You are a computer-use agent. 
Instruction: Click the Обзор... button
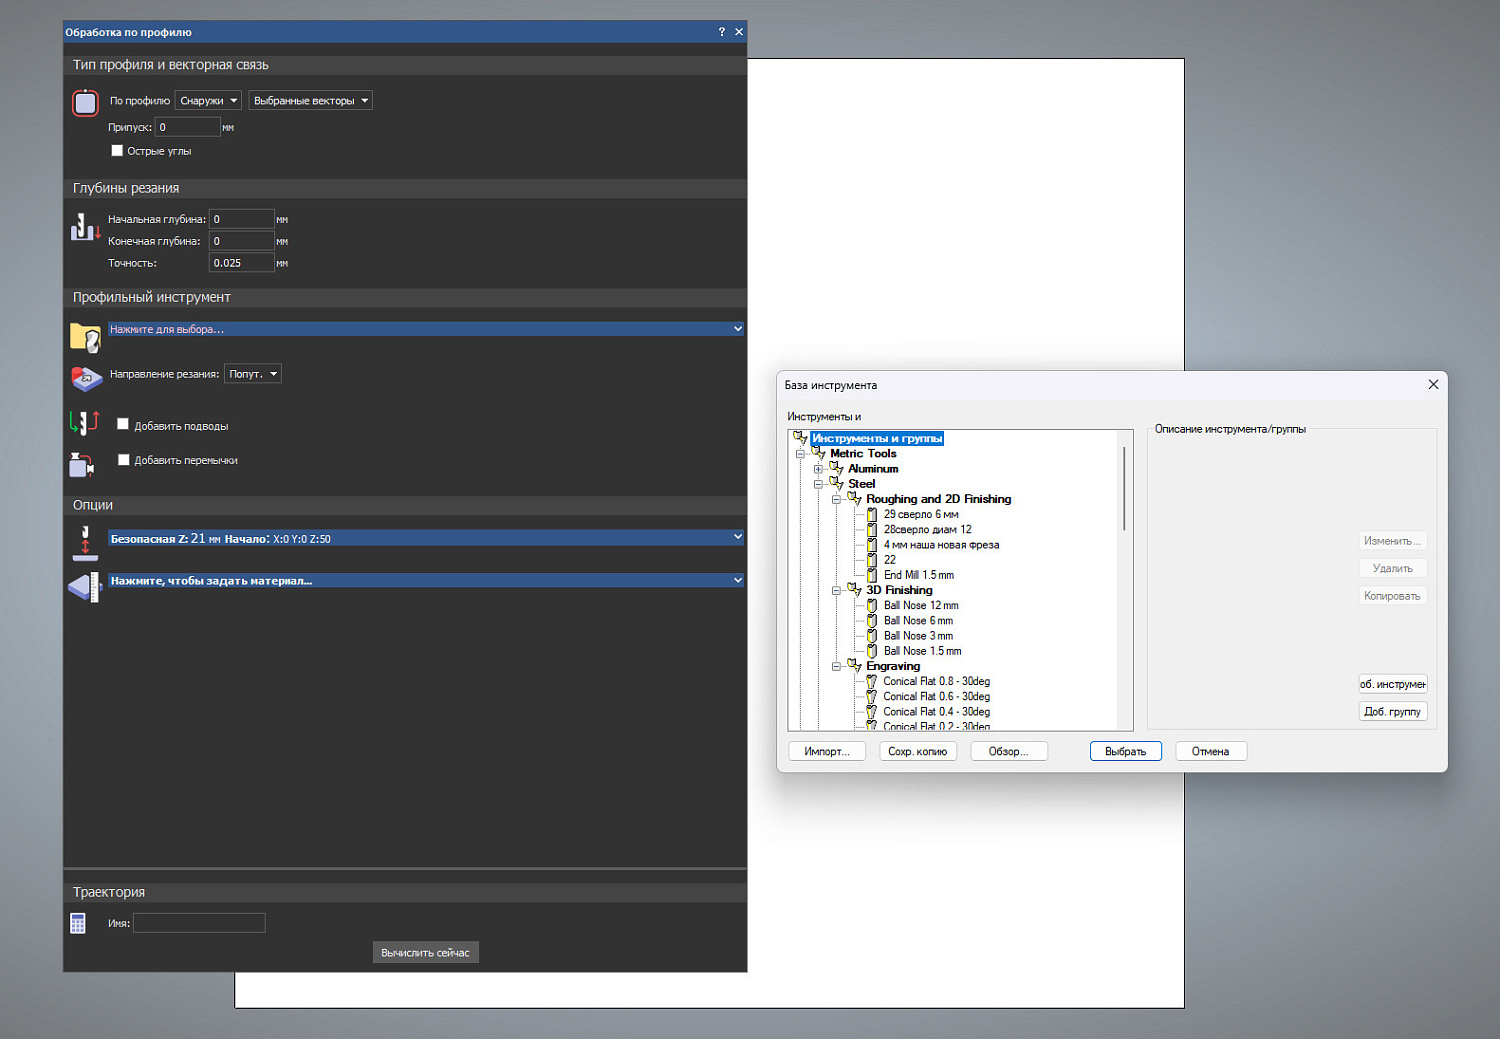pos(1009,752)
